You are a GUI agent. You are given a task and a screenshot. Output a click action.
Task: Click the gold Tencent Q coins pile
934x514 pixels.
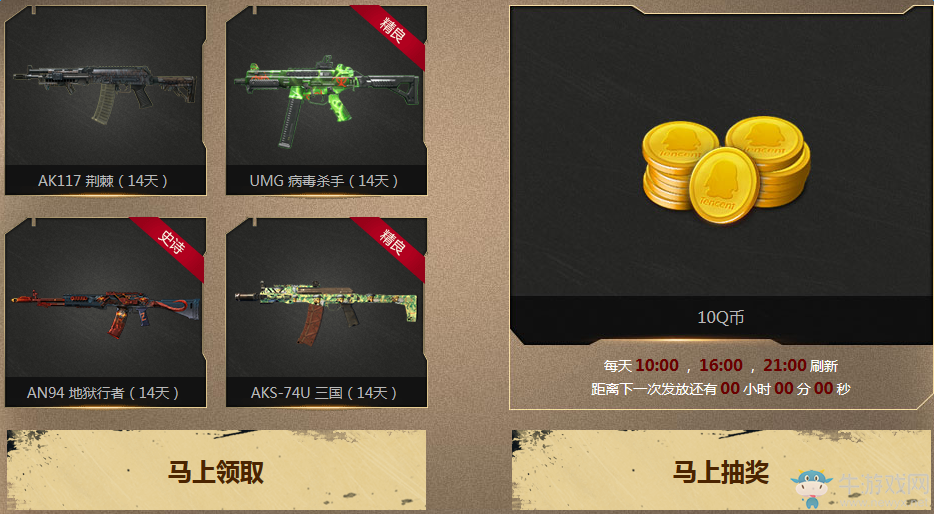tap(726, 170)
